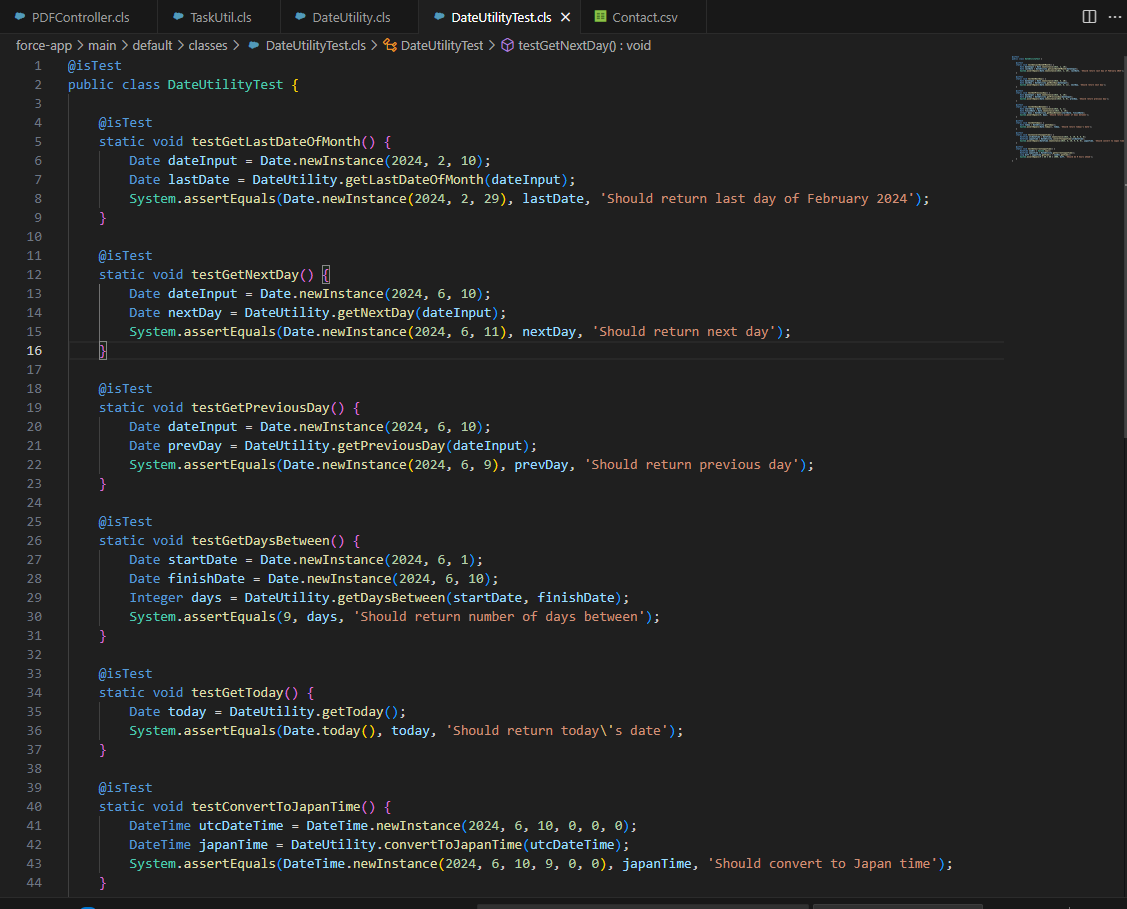Viewport: 1127px width, 909px height.
Task: Click the vertical scrollbar on the editor
Action: coord(1122,250)
